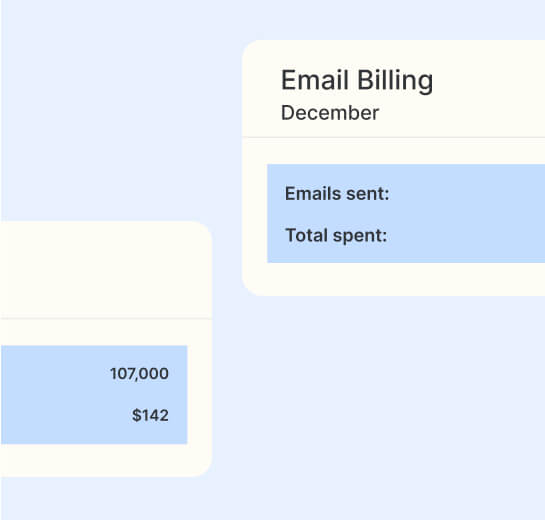
Task: Select the $142 total value
Action: click(150, 415)
